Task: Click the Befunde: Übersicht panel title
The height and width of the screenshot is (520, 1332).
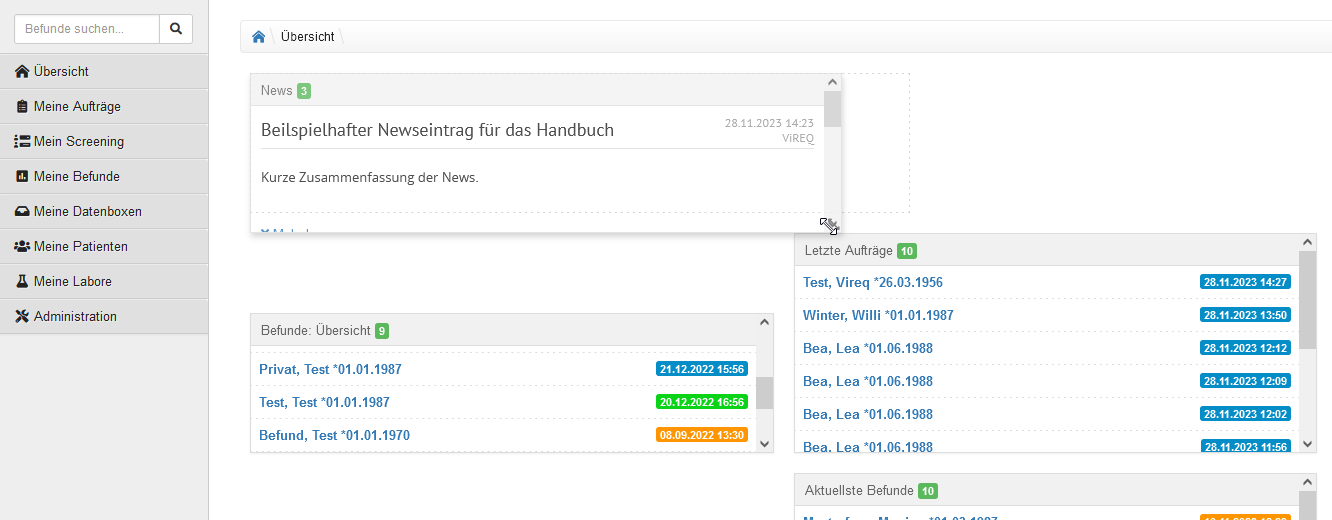Action: 316,331
